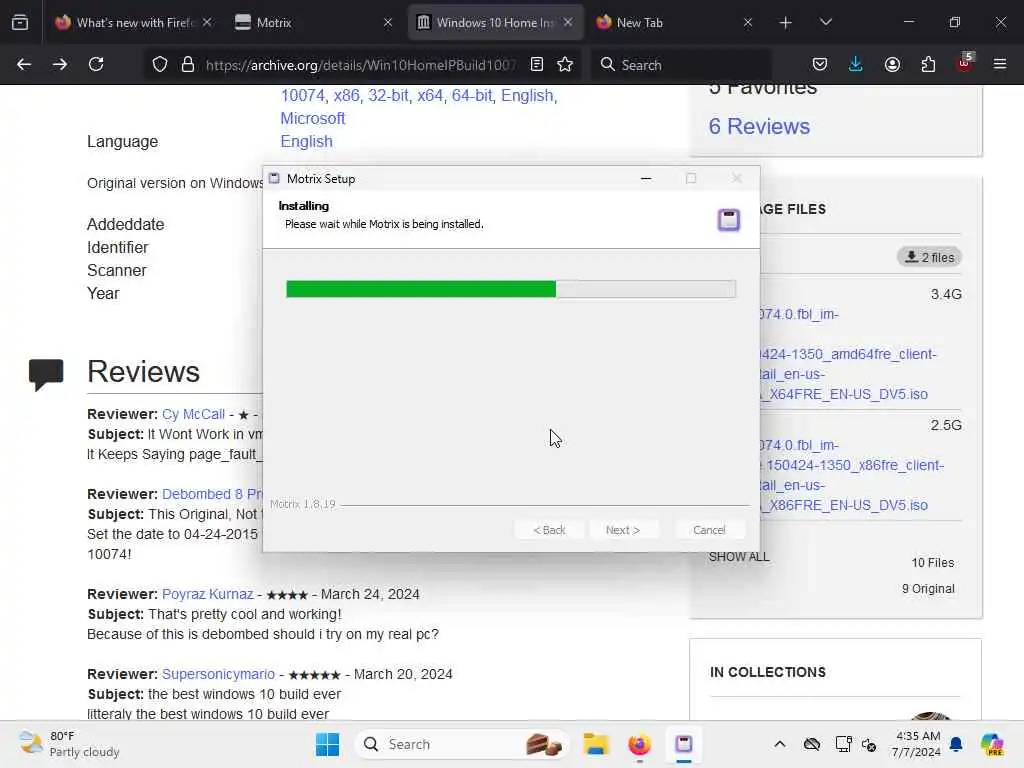The image size is (1024, 768).
Task: List all tabs dropdown arrow
Action: 825,23
